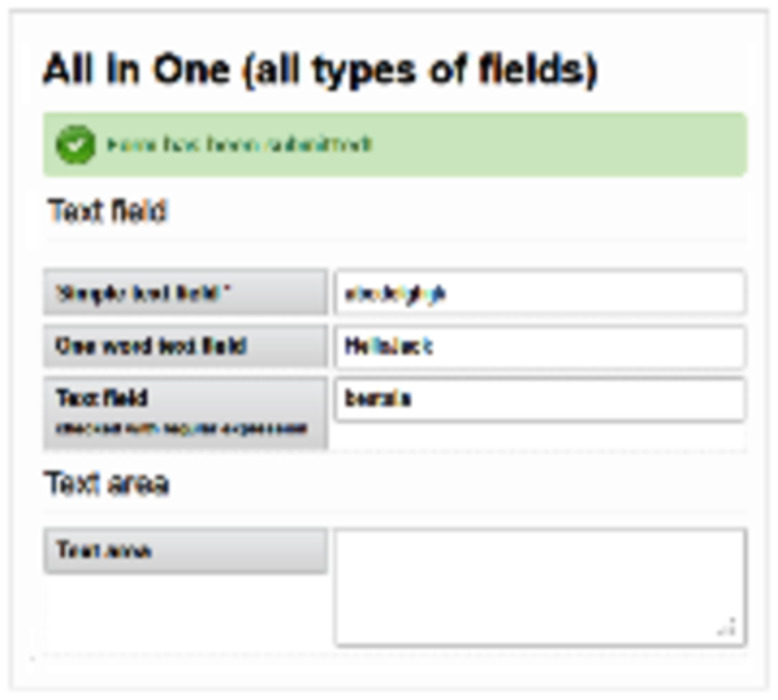The width and height of the screenshot is (778, 700).
Task: Click the divider under Text field heading
Action: coord(395,241)
